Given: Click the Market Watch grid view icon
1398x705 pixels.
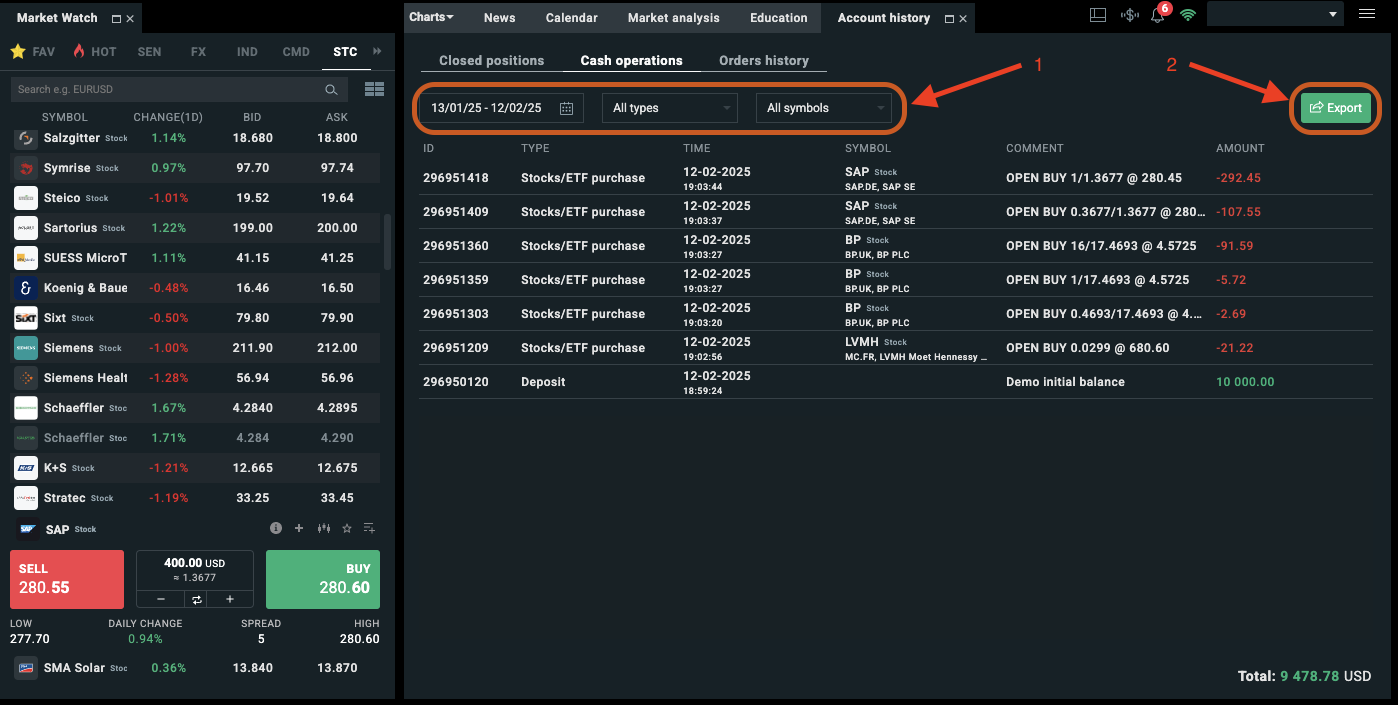Looking at the screenshot, I should 374,89.
